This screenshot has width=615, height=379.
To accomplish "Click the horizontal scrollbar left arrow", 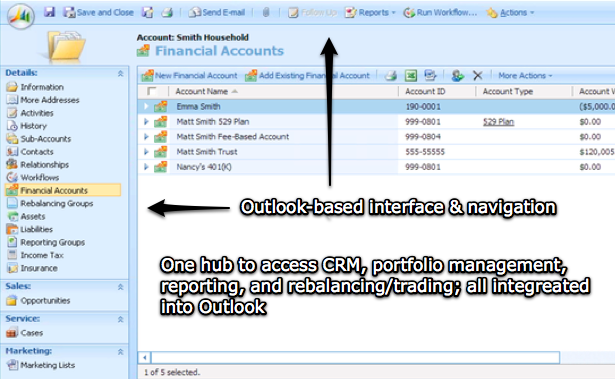I will tap(145, 357).
